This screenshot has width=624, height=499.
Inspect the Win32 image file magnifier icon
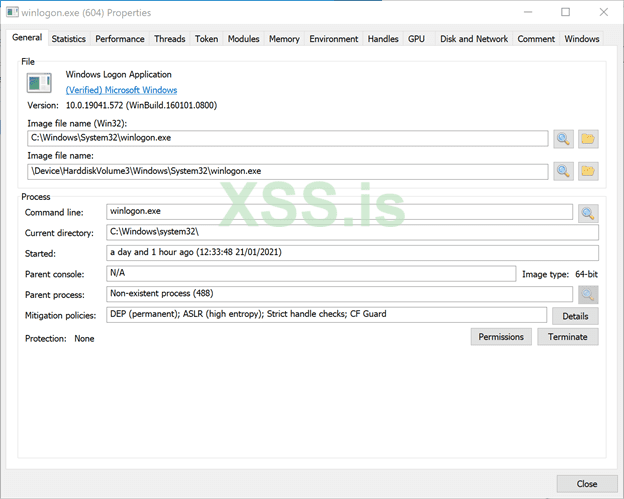(x=563, y=139)
